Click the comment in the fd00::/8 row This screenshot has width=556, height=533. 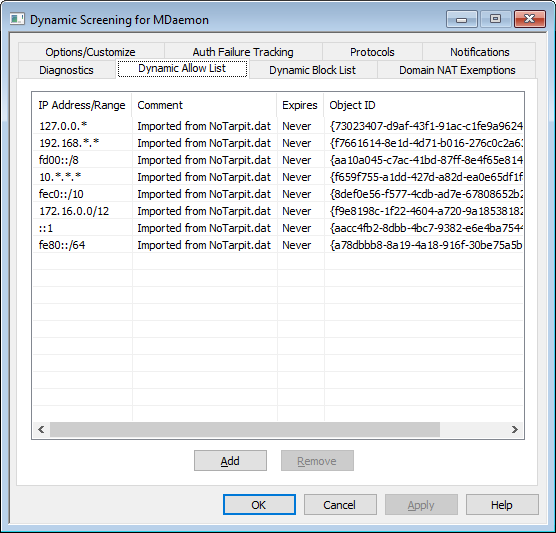click(204, 160)
